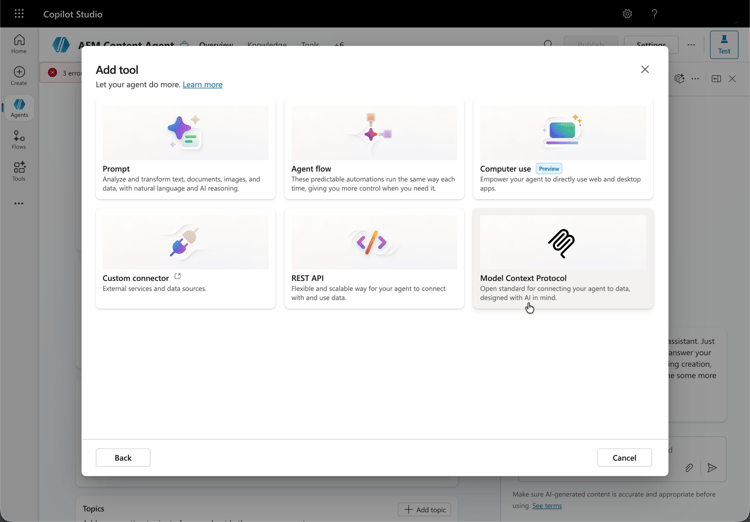The height and width of the screenshot is (522, 750).
Task: Go Back in the Add tool dialog
Action: point(123,457)
